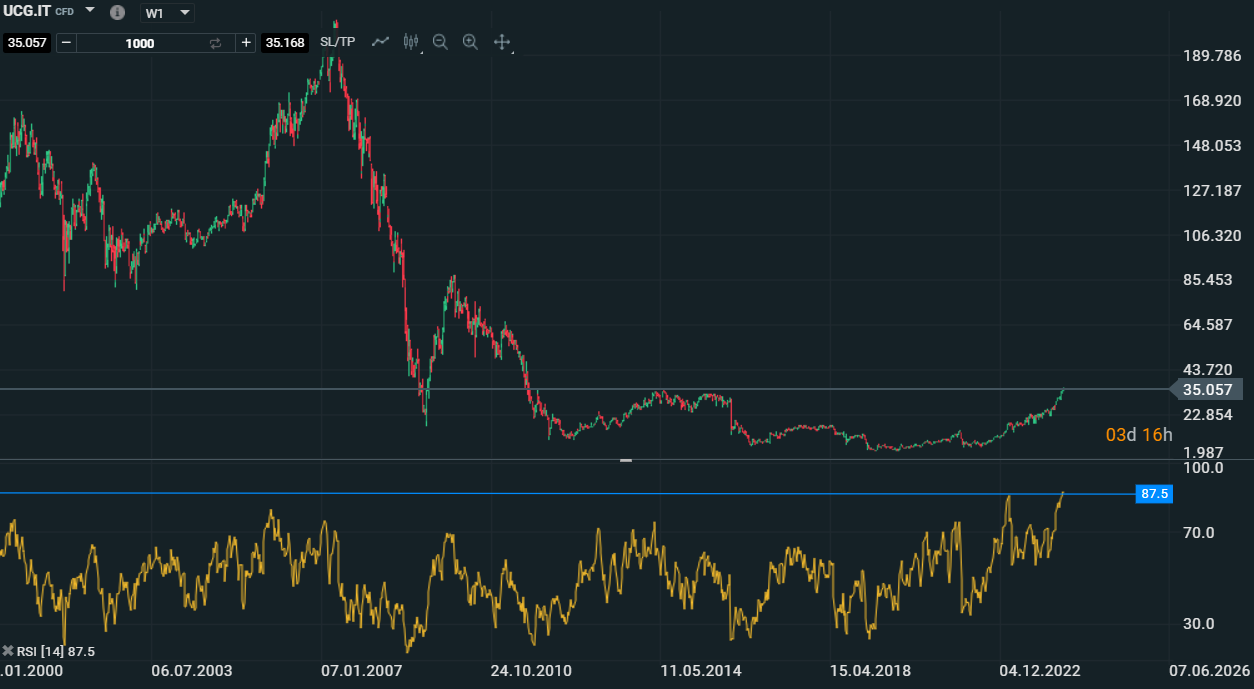Click the RSI [14] 87.5 indicator label
This screenshot has width=1254, height=689.
click(x=56, y=651)
